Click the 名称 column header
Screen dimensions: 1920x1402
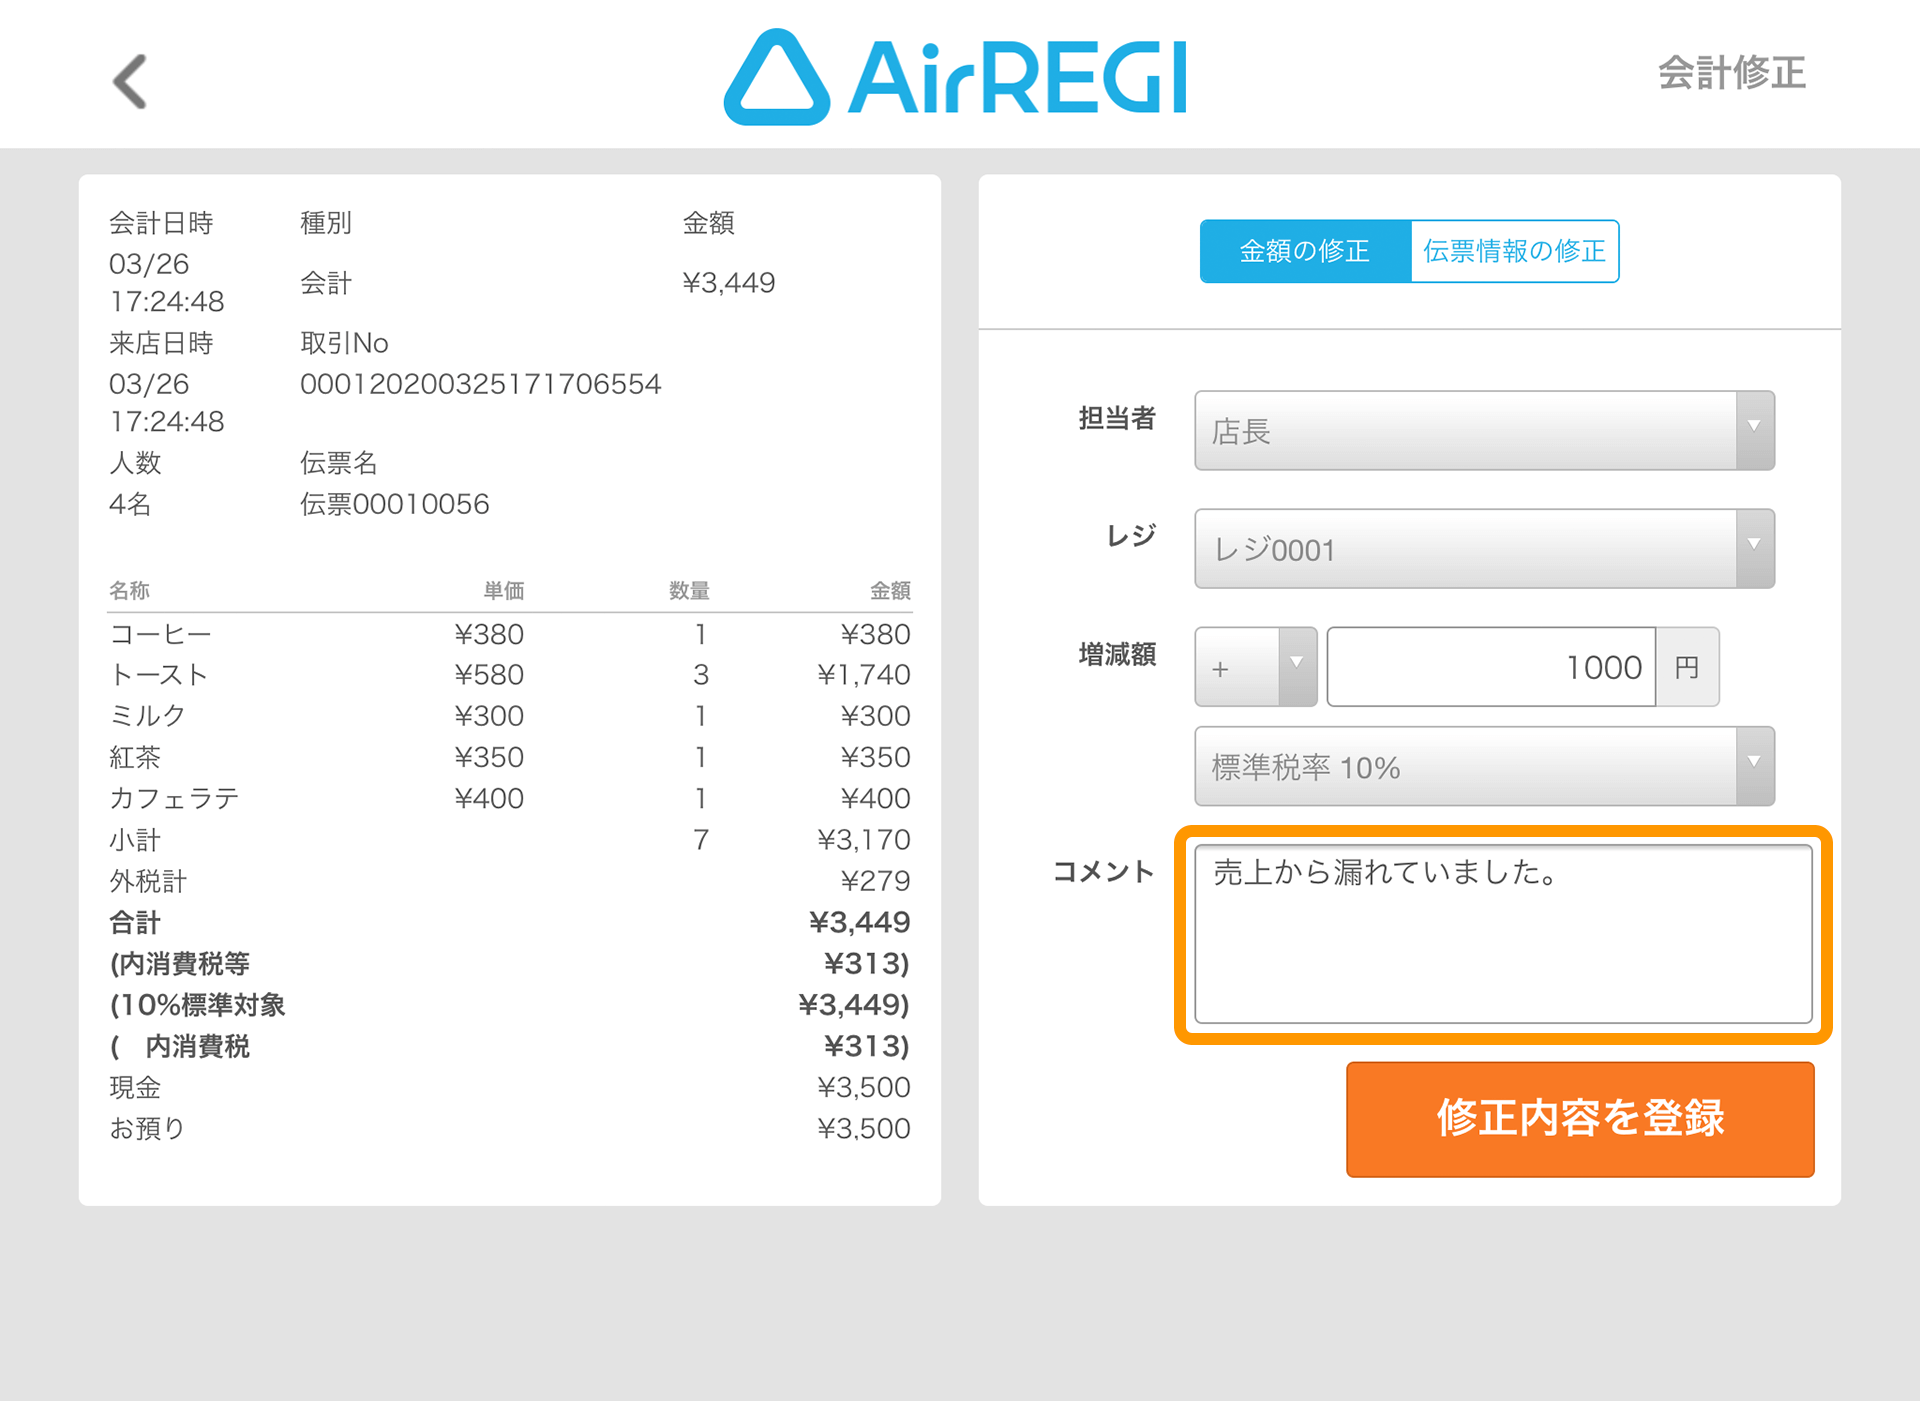[x=129, y=590]
